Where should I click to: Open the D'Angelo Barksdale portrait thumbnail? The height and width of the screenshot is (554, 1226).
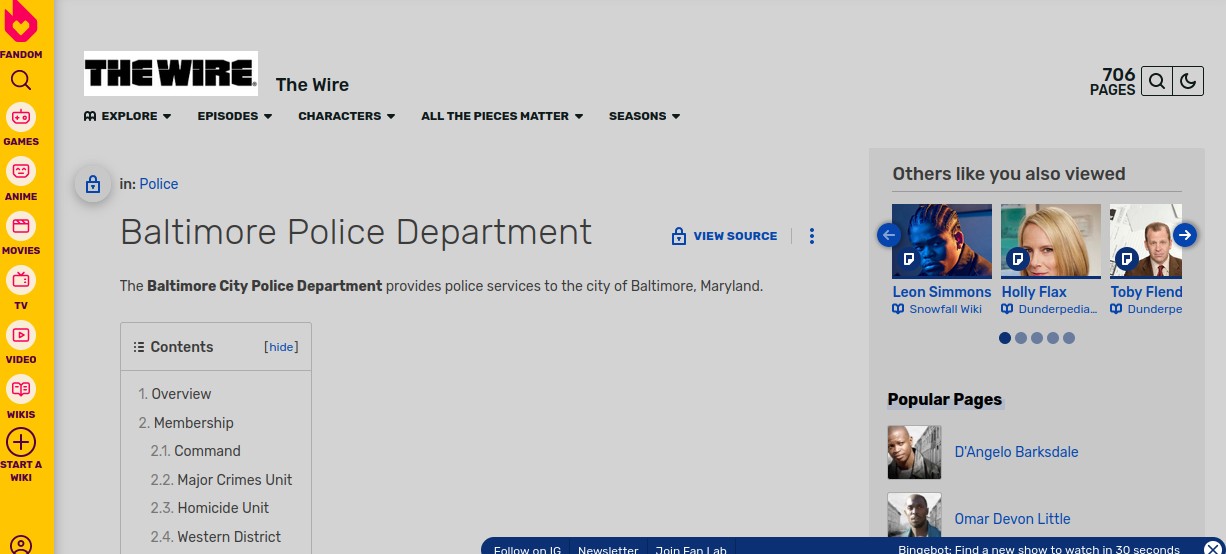(915, 452)
